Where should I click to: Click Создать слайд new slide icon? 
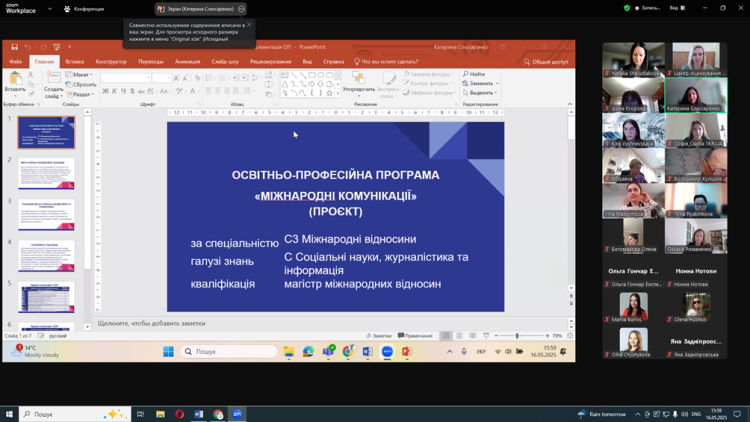(53, 82)
